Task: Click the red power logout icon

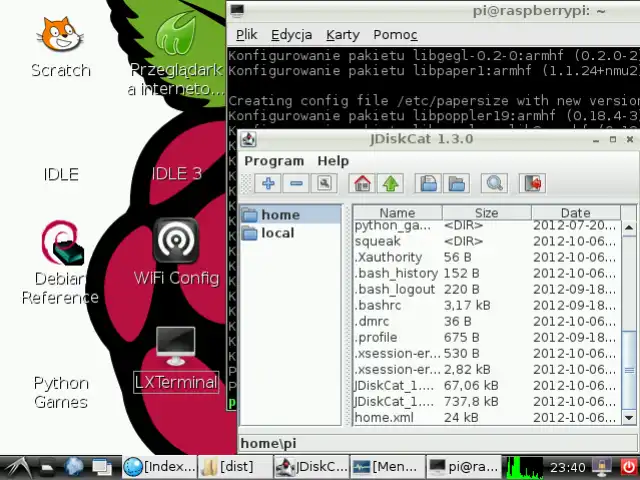Action: pos(629,467)
